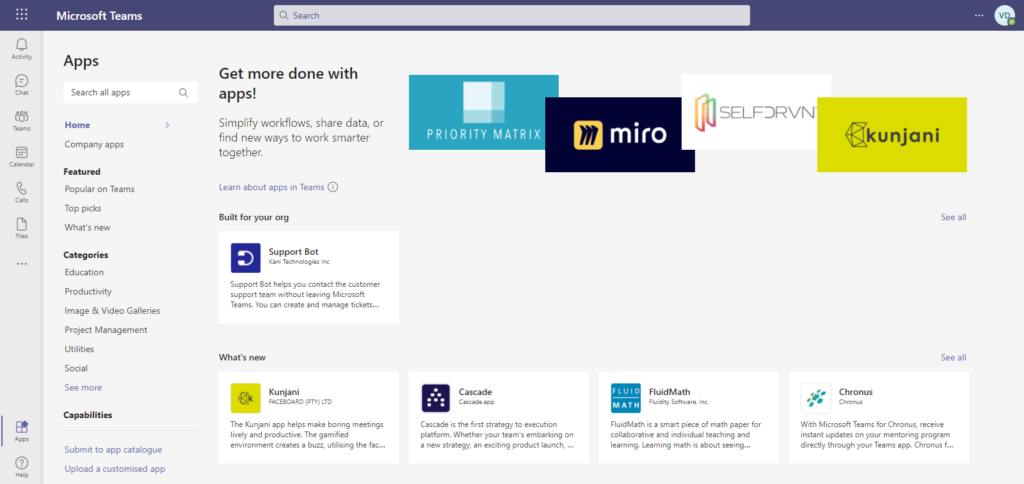Select Company apps
This screenshot has height=484, width=1024.
(x=94, y=144)
